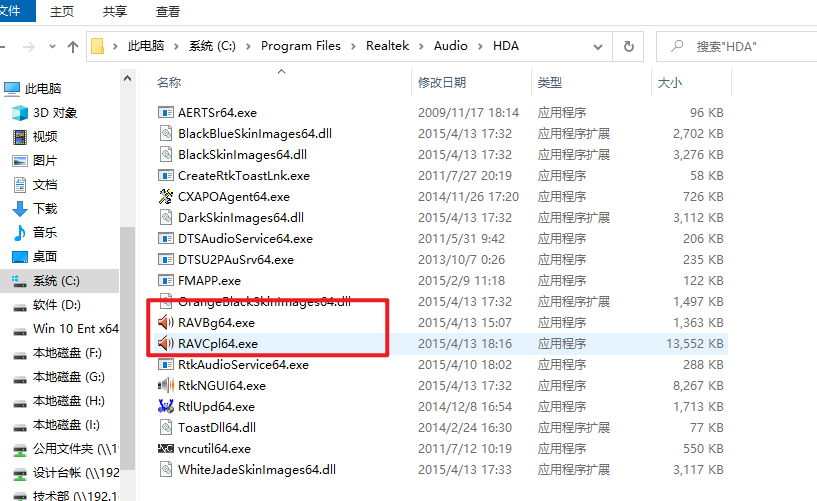Open recent locations dropdown arrow
Viewport: 817px width, 501px height.
[52, 46]
